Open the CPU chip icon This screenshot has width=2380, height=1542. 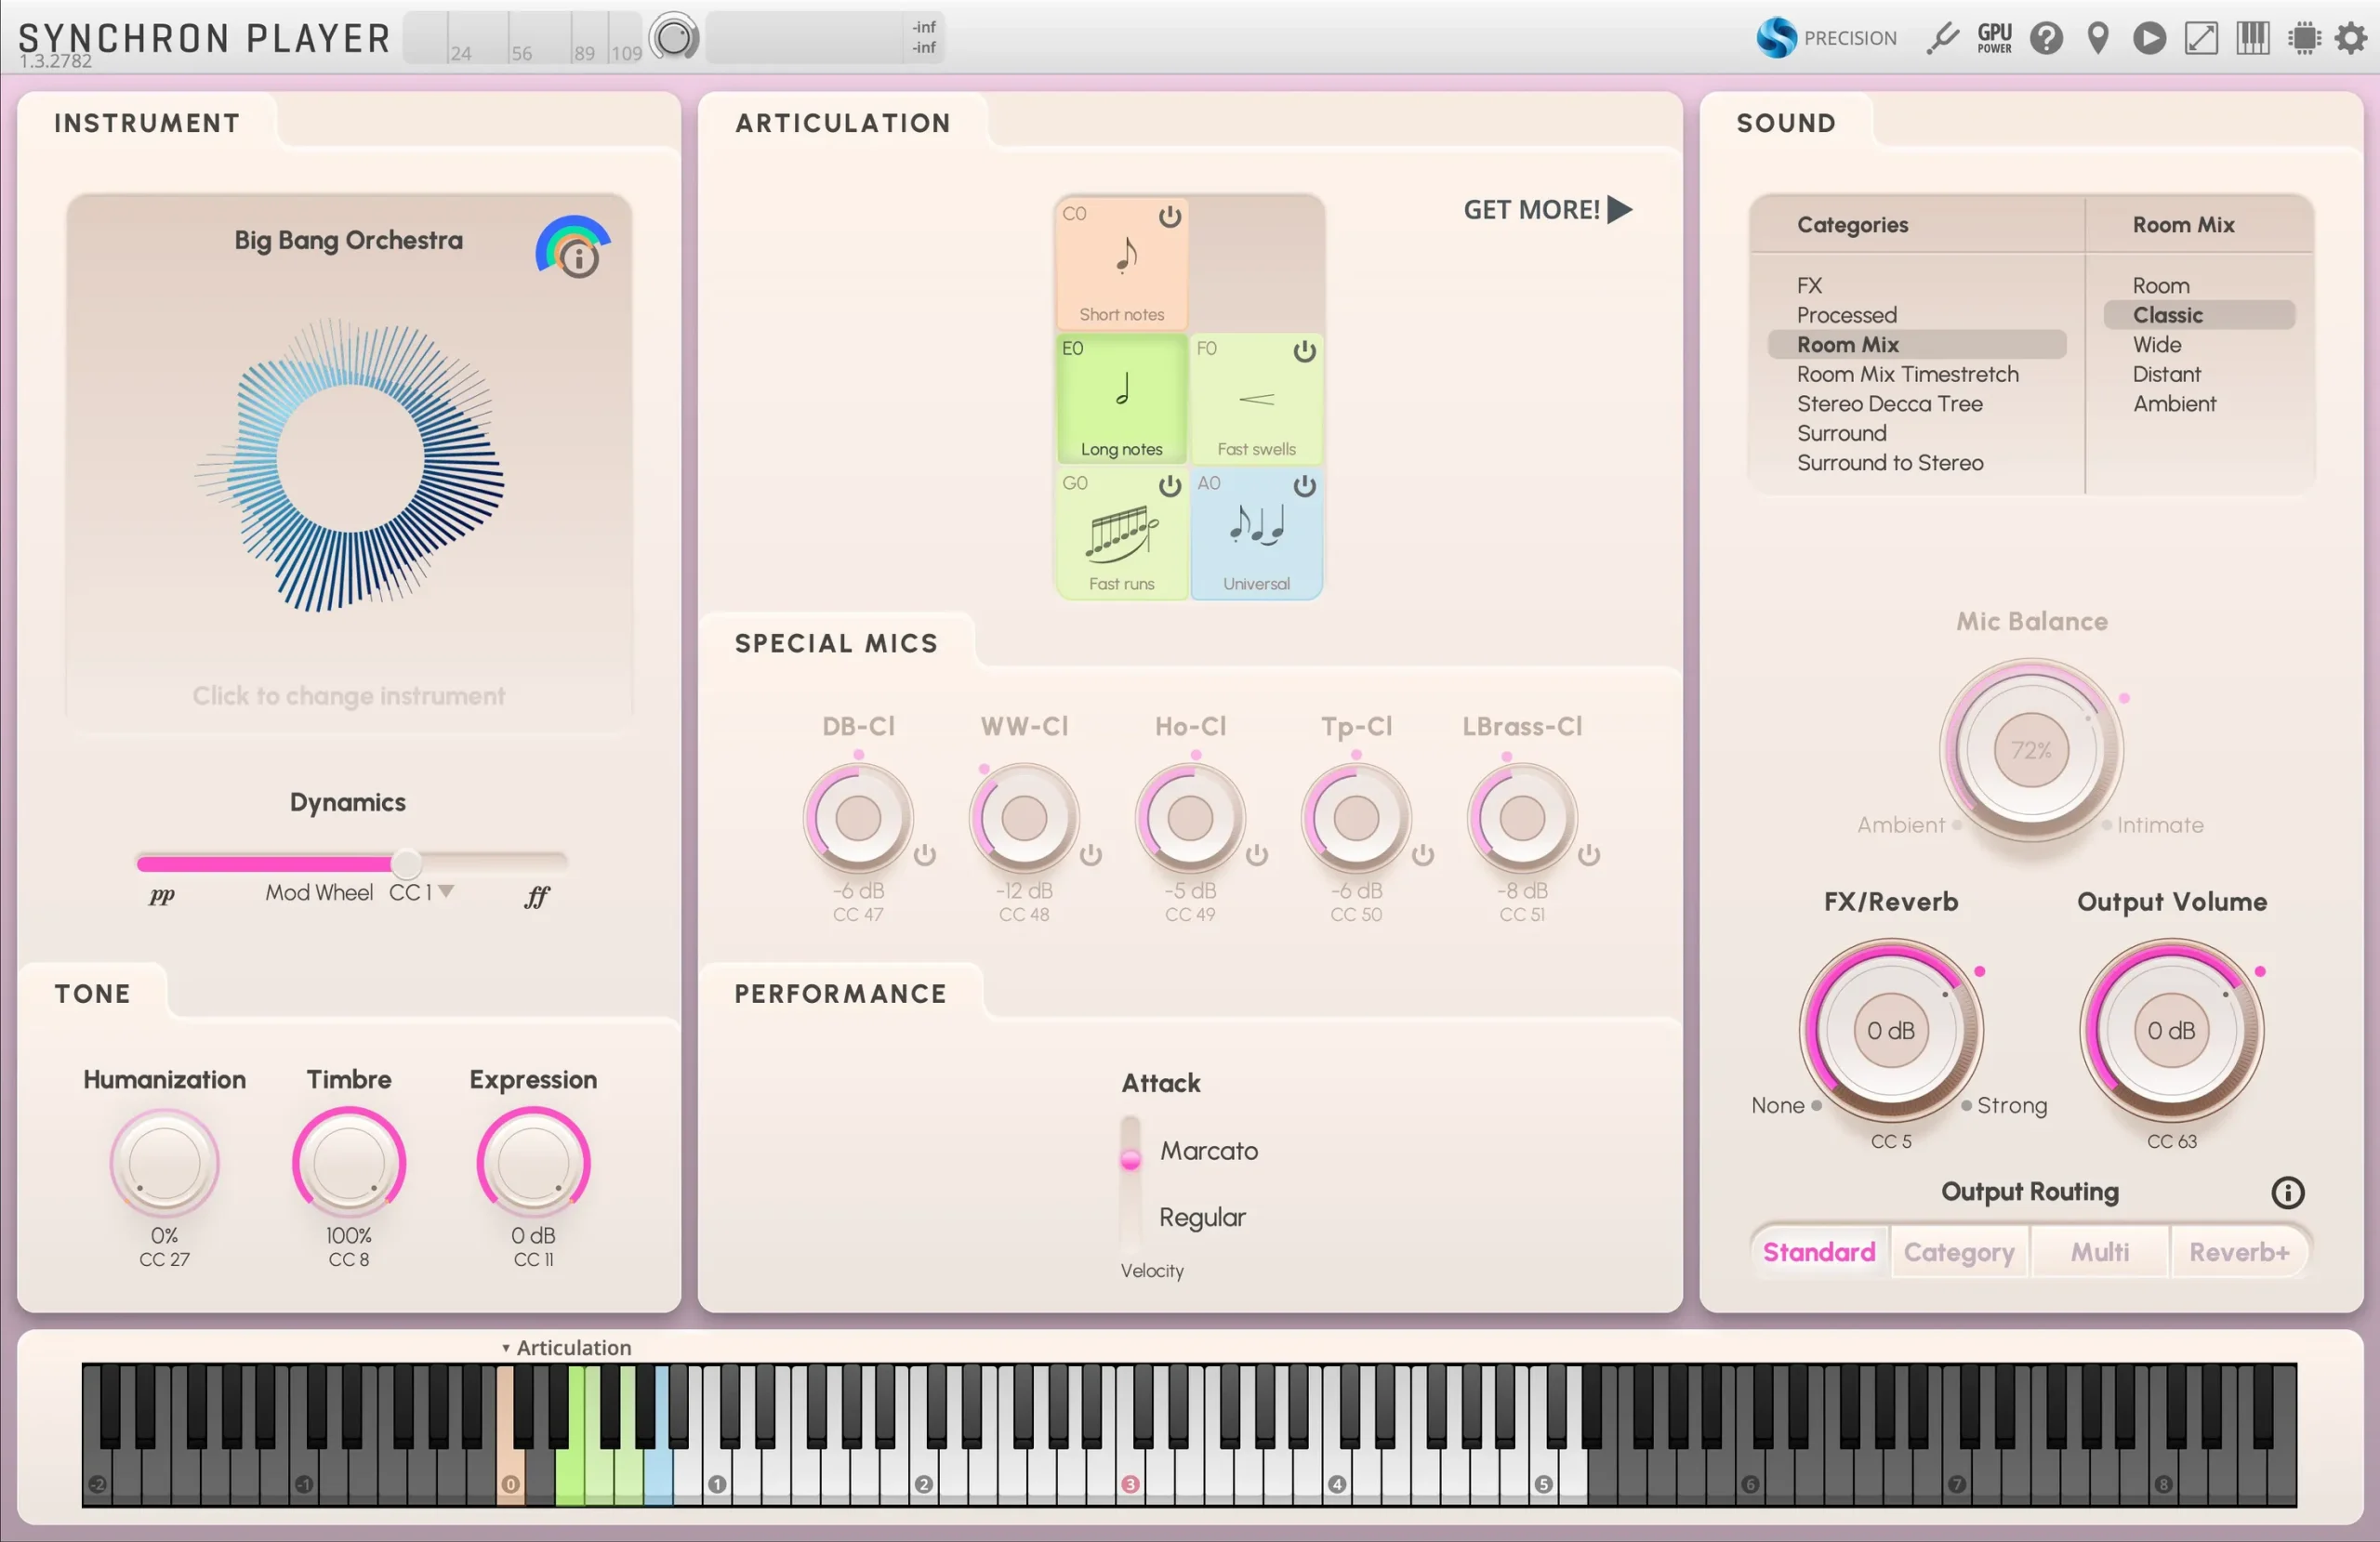tap(2304, 39)
